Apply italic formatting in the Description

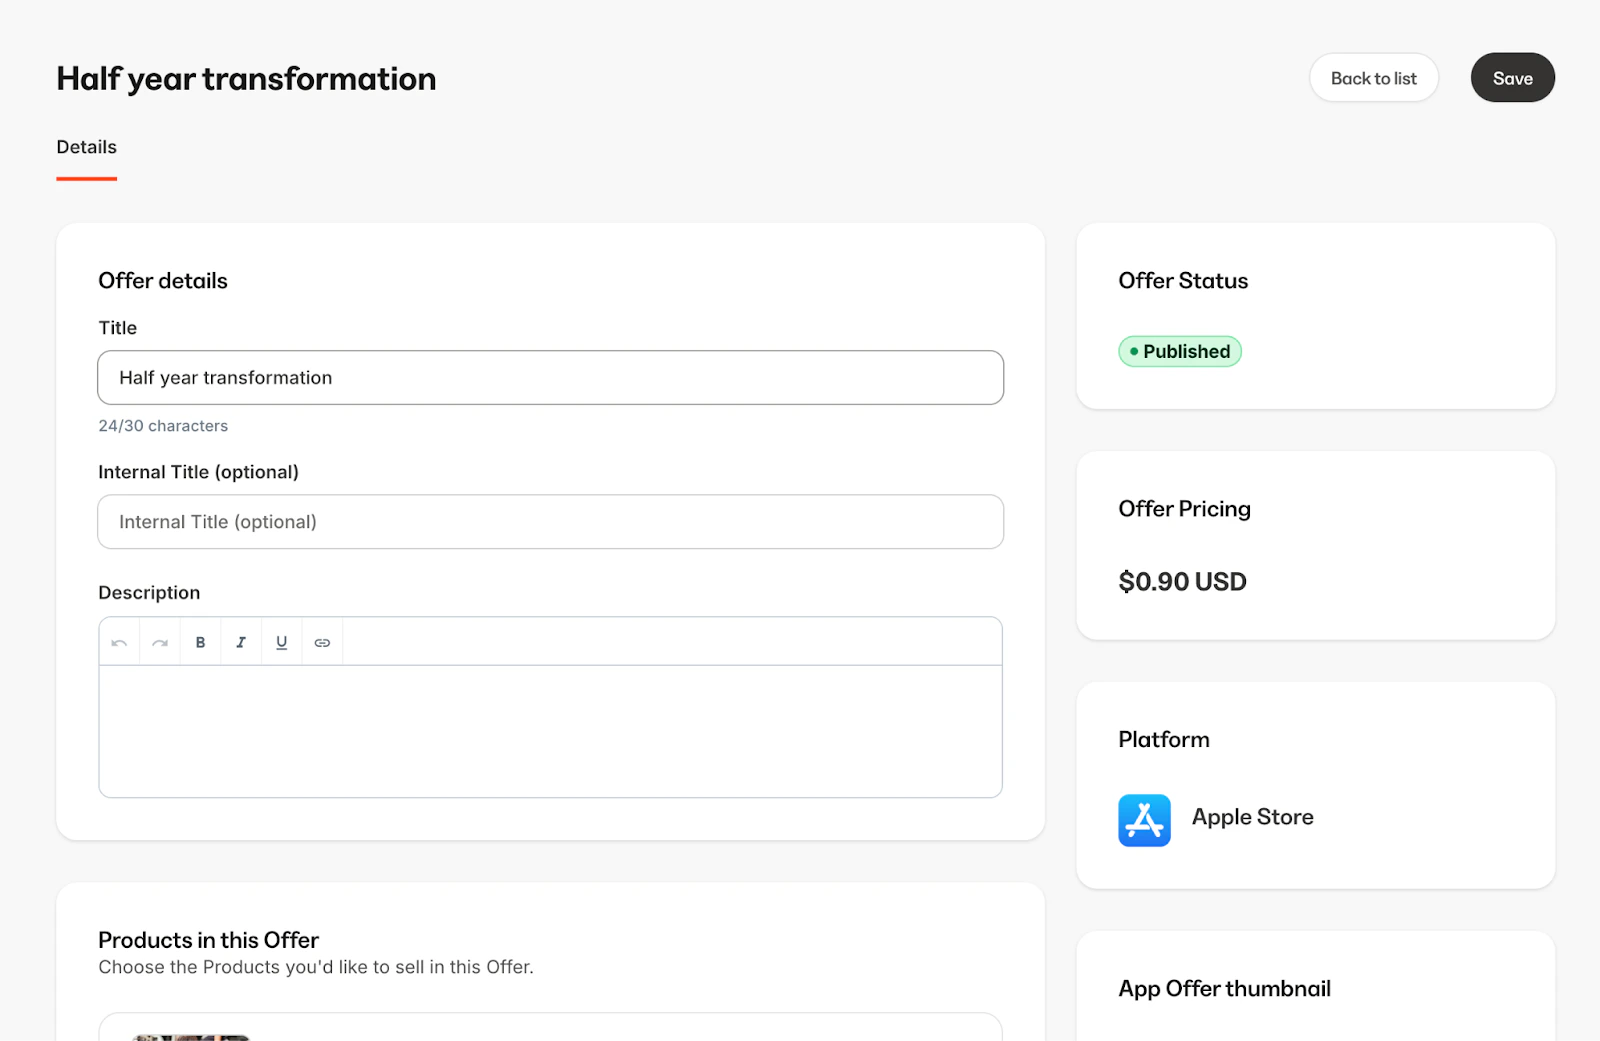pos(240,641)
